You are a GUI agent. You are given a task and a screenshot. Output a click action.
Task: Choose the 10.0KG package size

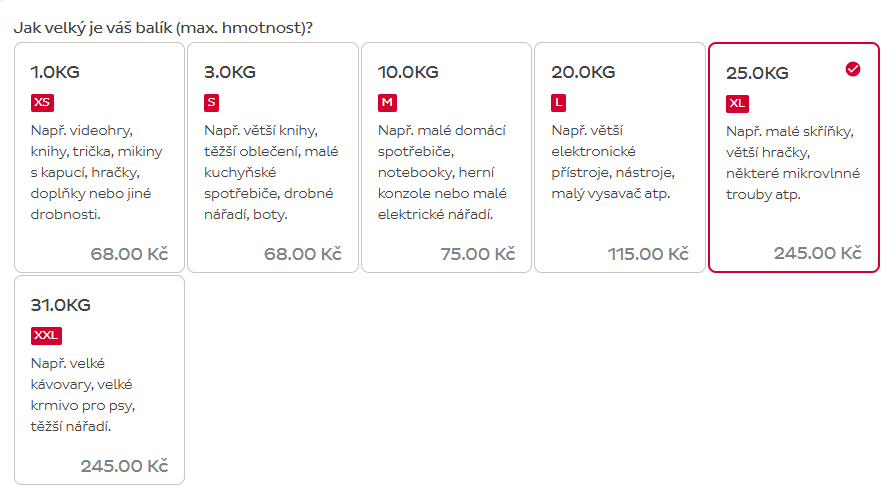pyautogui.click(x=446, y=157)
